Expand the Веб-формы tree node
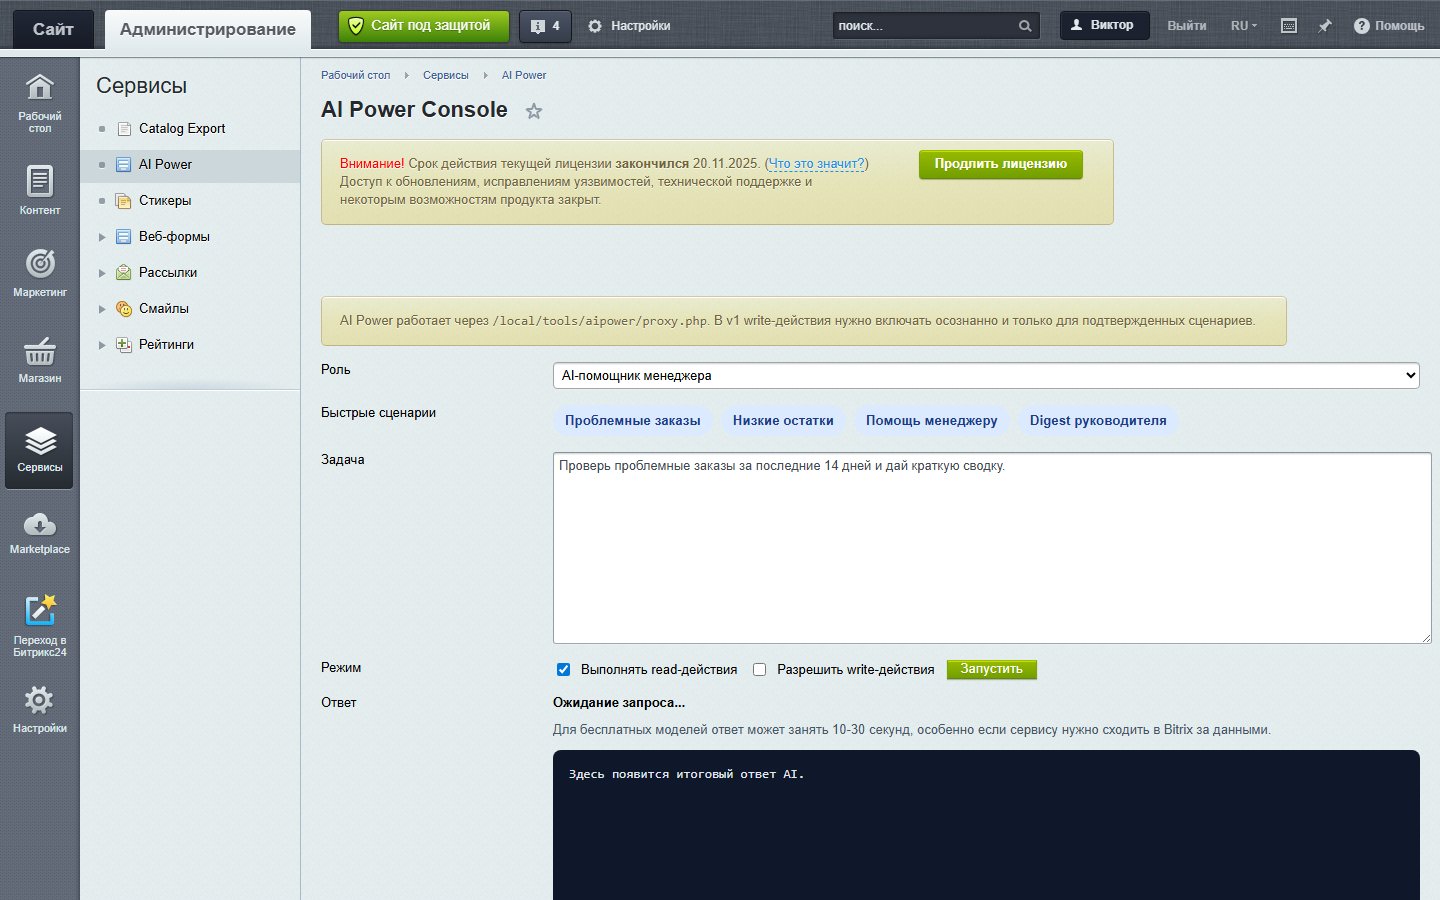Screen dimensions: 1440x900 [x=102, y=237]
